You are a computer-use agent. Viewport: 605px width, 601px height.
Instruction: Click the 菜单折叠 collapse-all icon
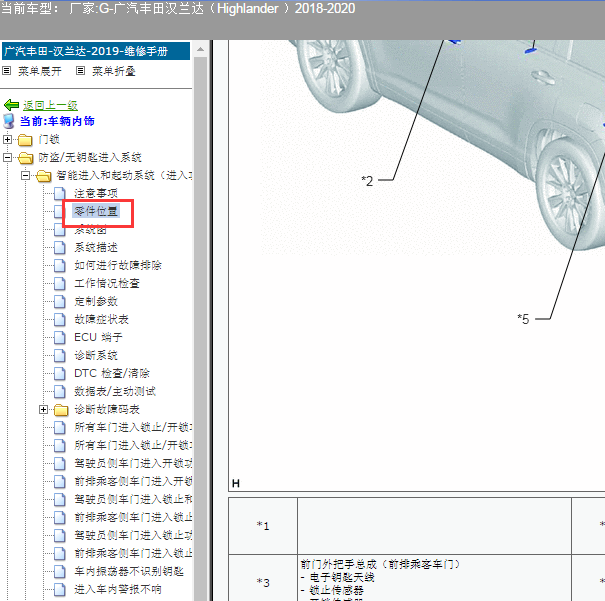(80, 71)
